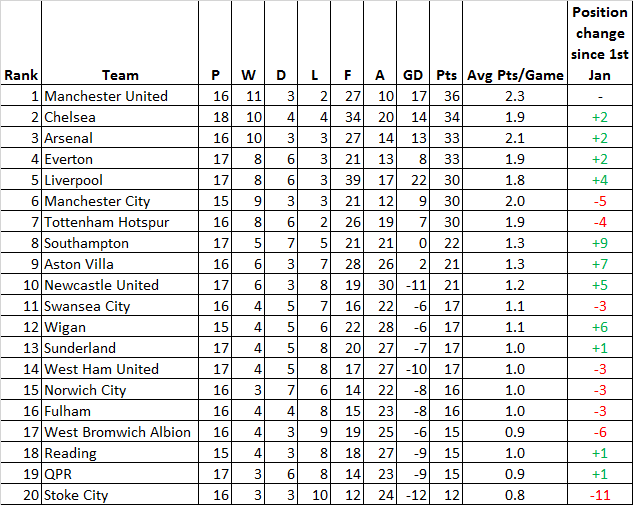Select Aston Villa's +7 position change

point(599,264)
